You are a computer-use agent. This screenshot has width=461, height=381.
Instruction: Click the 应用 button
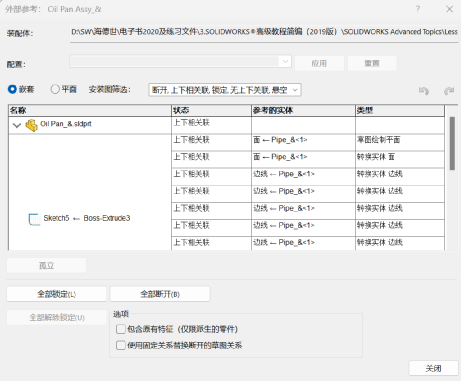319,63
